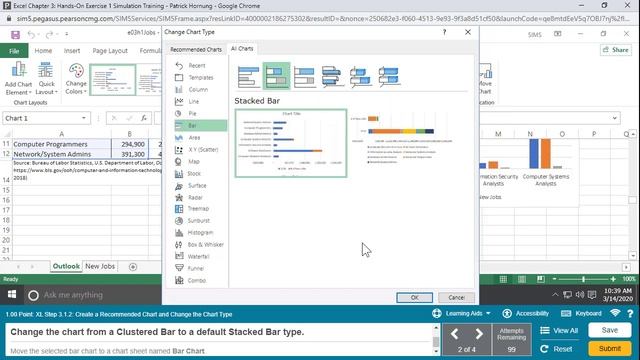Click Cortana Ask me anything search box
640x360 pixels.
coord(93,295)
